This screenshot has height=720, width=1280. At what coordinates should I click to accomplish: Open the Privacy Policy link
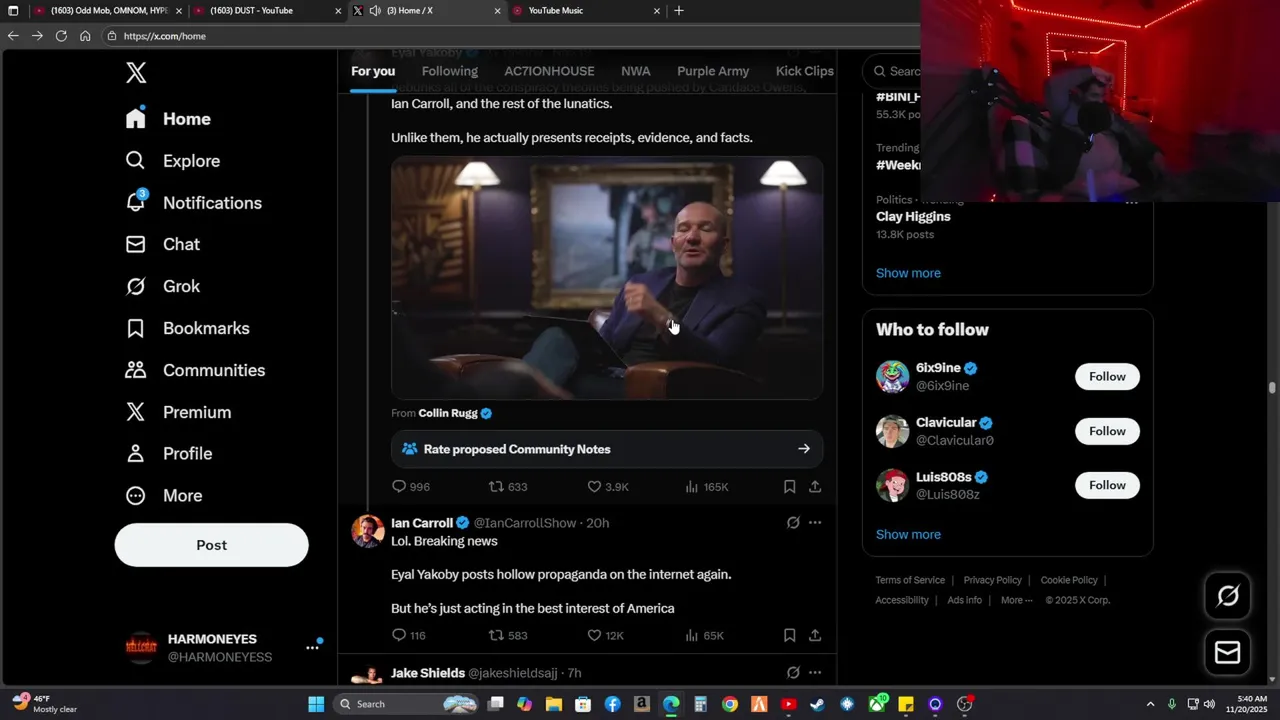[x=992, y=580]
